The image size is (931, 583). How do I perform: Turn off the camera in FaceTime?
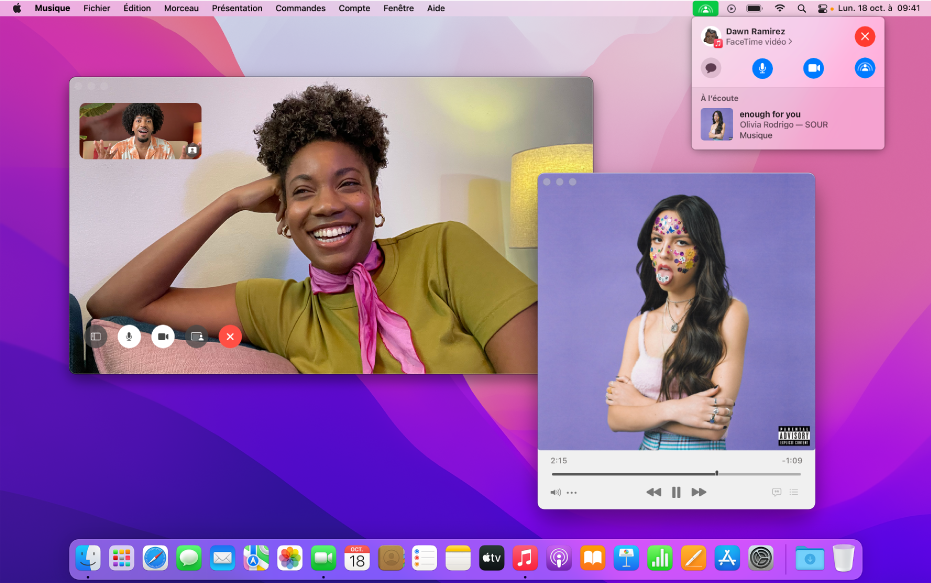pyautogui.click(x=164, y=337)
